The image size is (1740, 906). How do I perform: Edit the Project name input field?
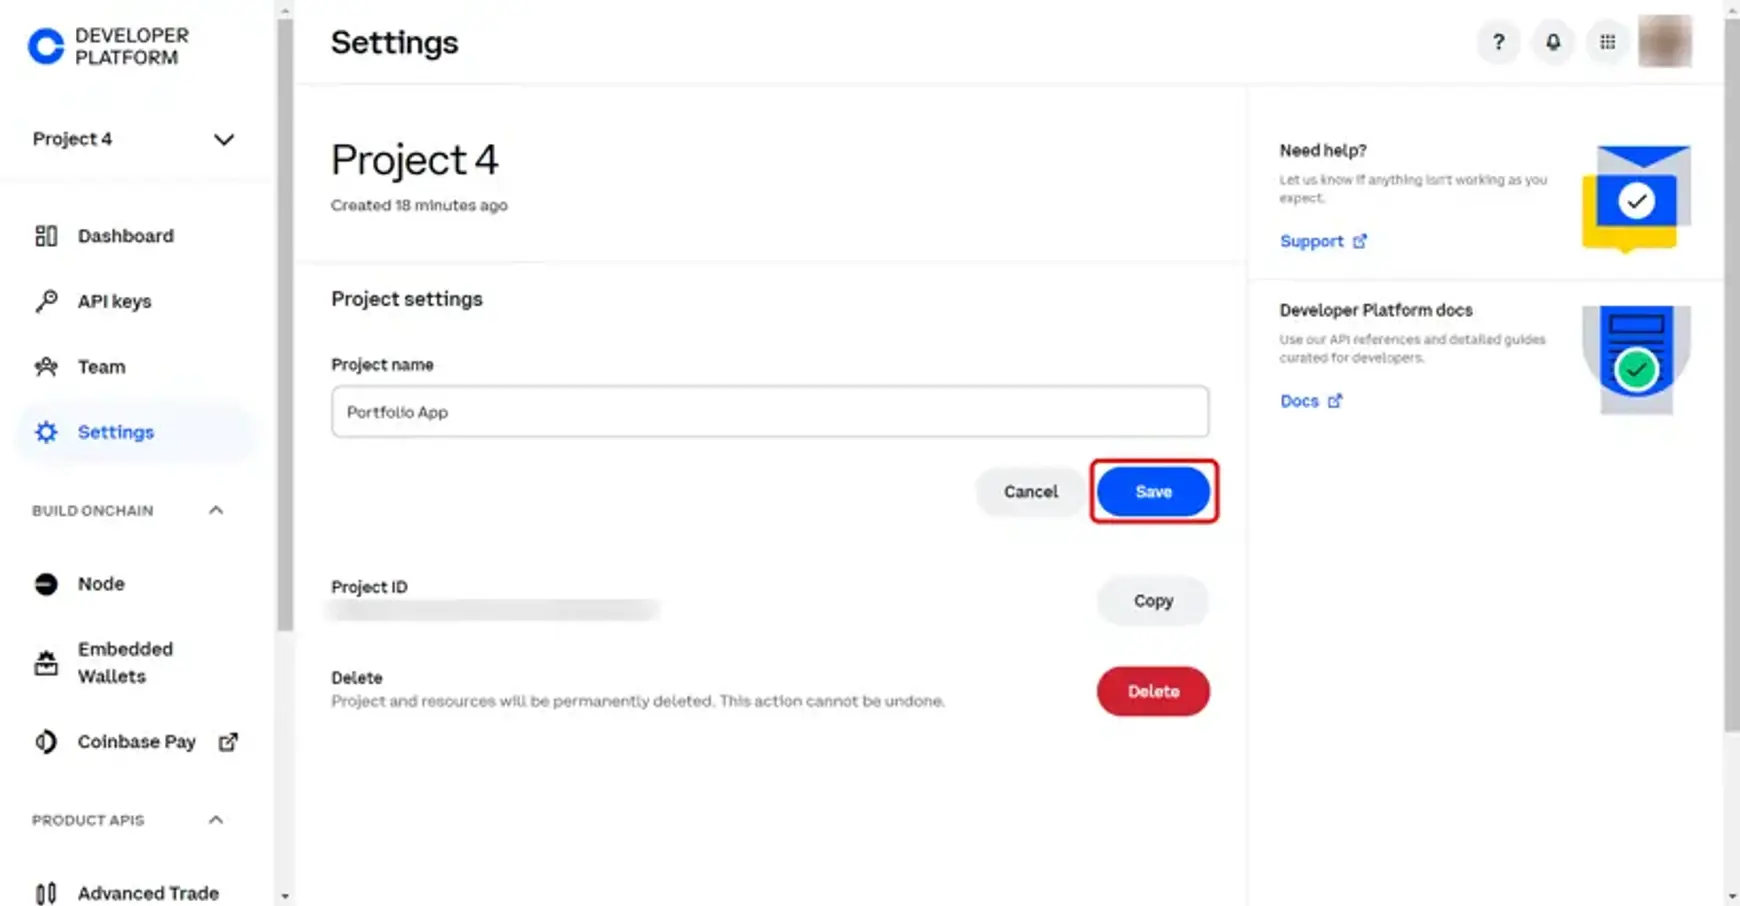(x=770, y=411)
